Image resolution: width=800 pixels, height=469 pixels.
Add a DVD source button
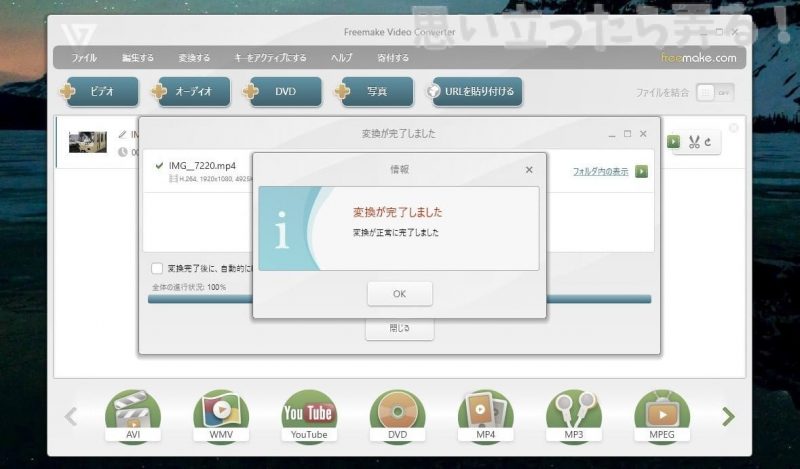pyautogui.click(x=282, y=91)
